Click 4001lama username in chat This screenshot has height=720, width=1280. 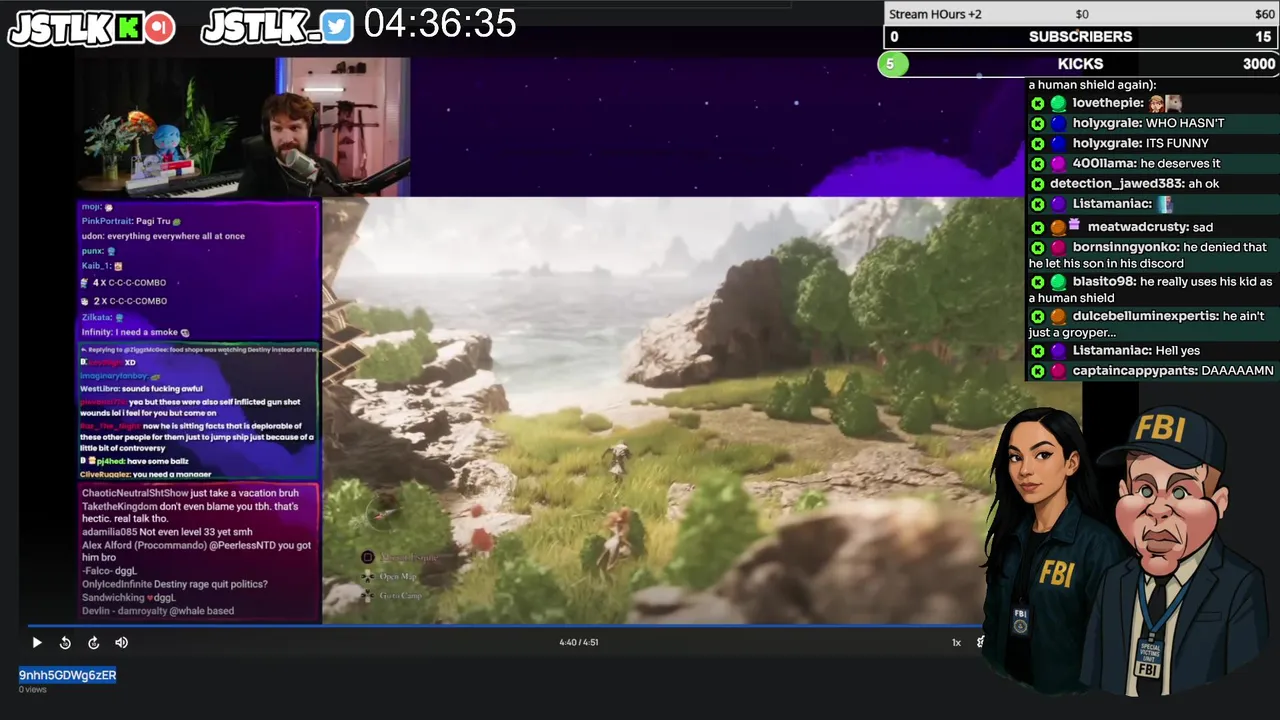(x=1104, y=163)
